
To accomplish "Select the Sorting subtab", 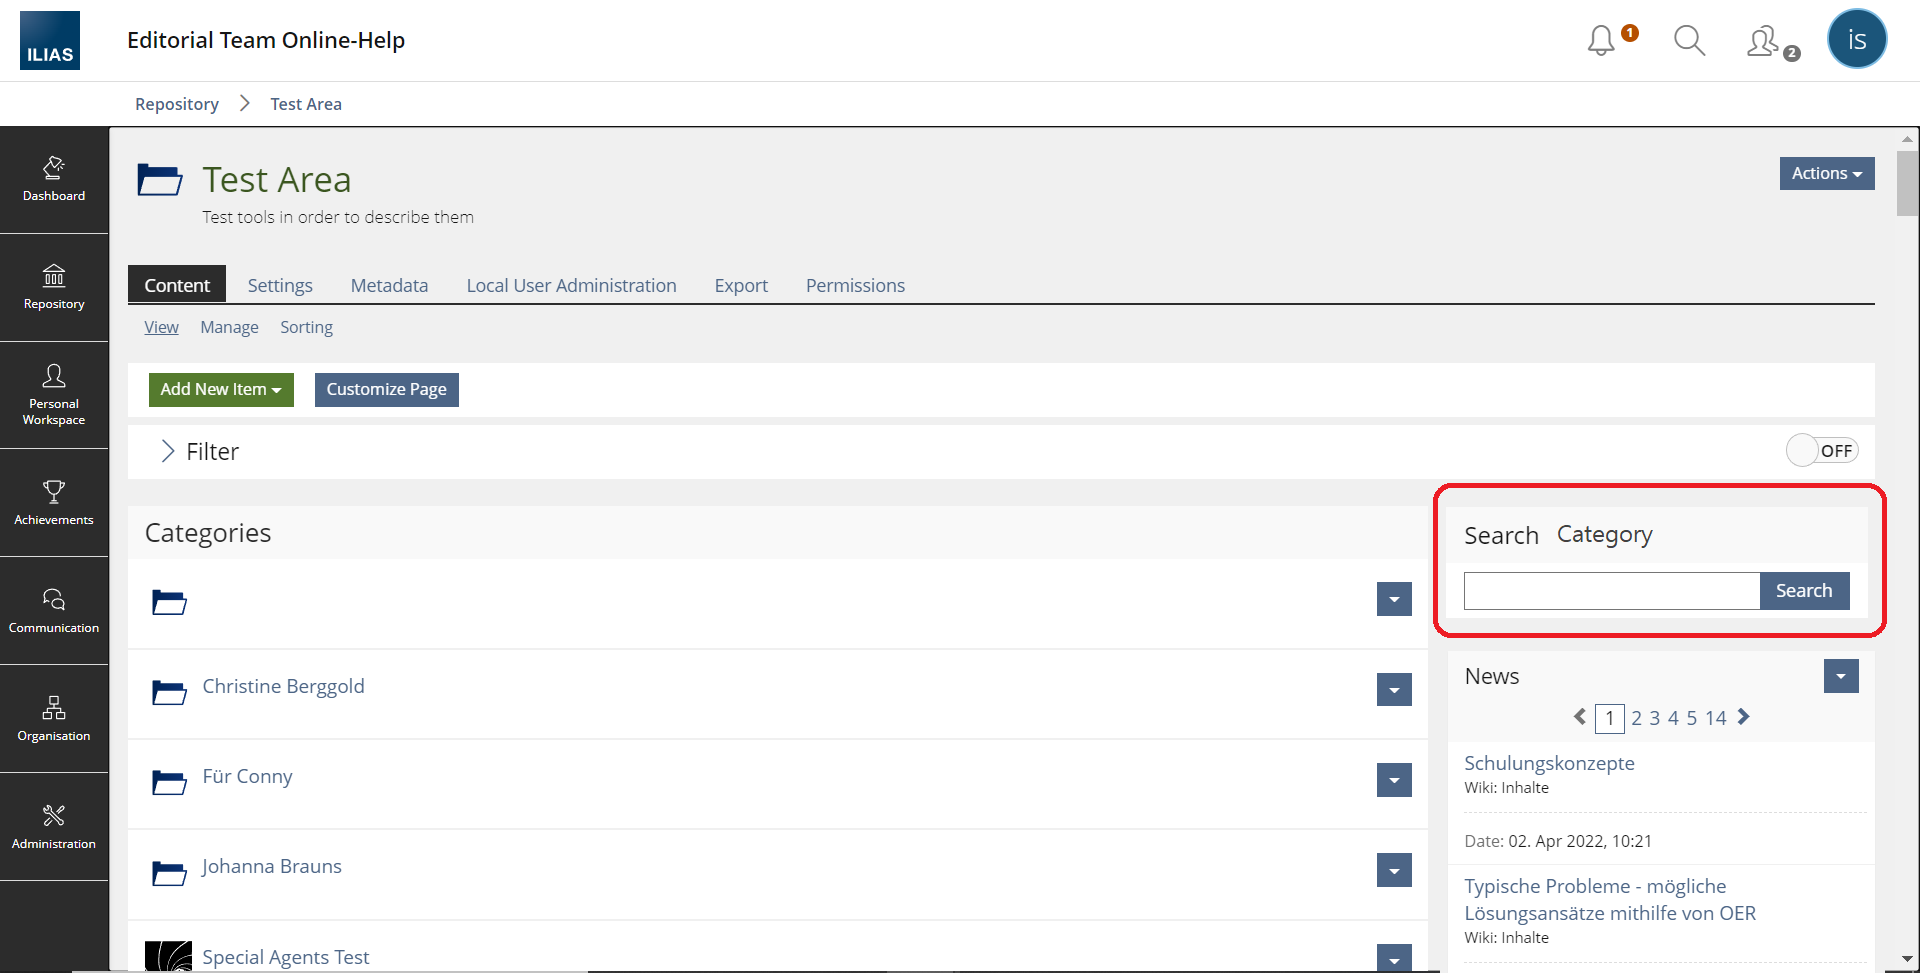I will [x=306, y=327].
